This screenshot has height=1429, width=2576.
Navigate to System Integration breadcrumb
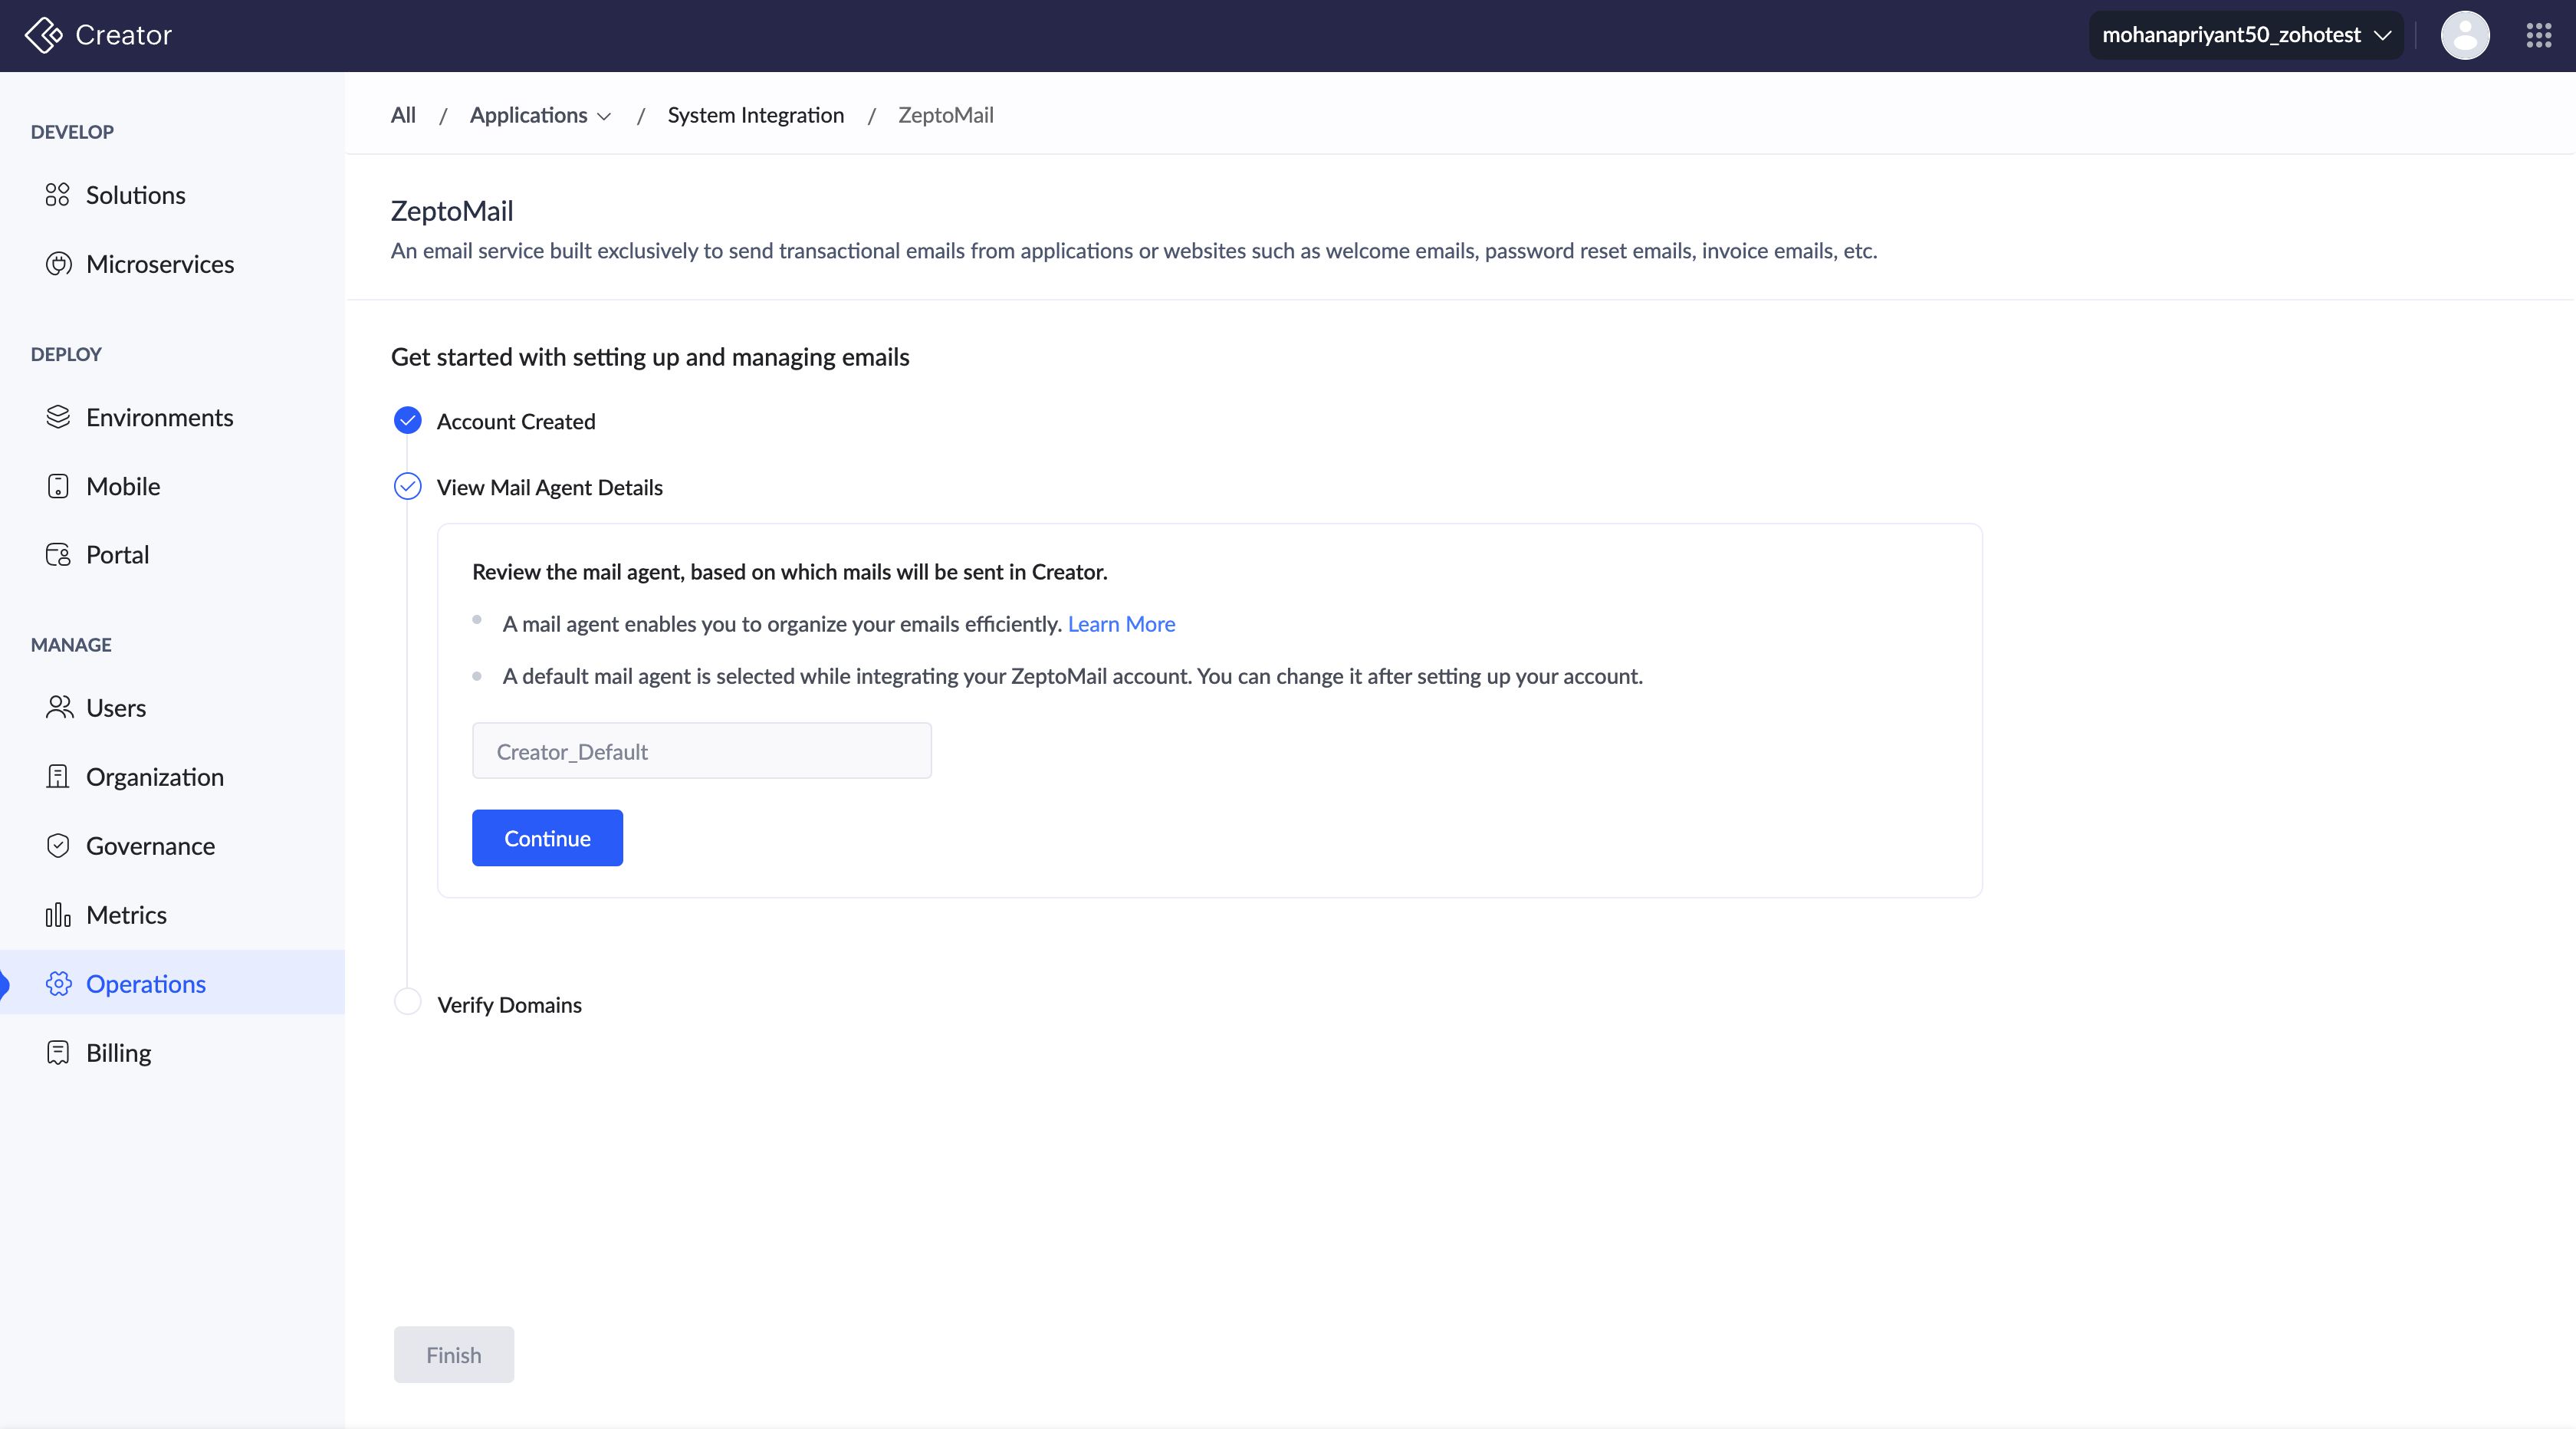click(755, 116)
